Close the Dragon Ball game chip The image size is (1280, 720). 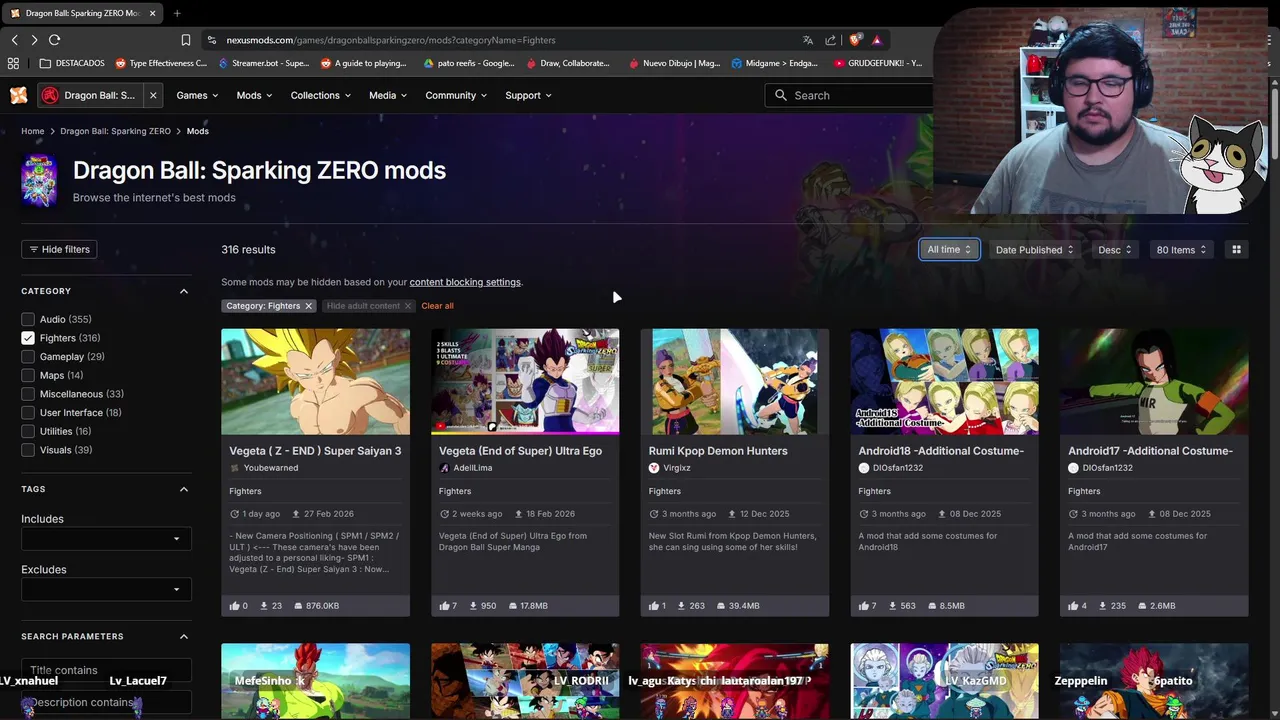tap(153, 95)
